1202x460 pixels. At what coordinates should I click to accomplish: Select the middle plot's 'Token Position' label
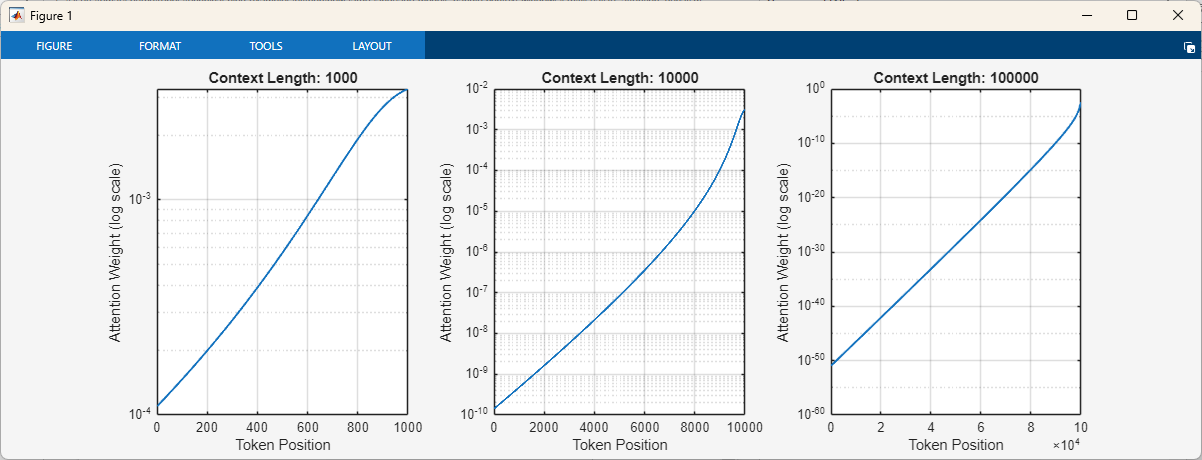point(619,445)
